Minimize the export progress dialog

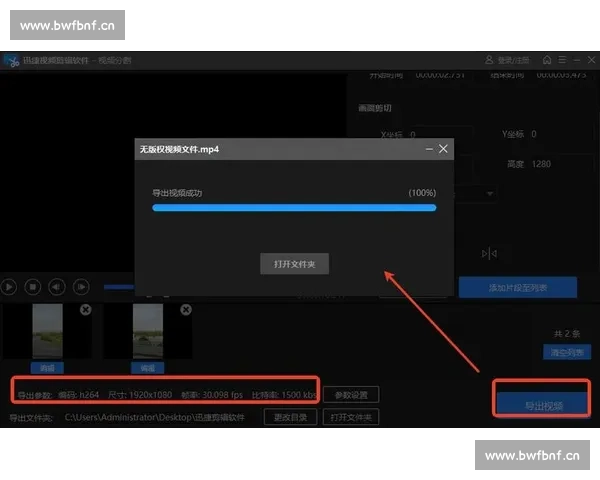(428, 149)
